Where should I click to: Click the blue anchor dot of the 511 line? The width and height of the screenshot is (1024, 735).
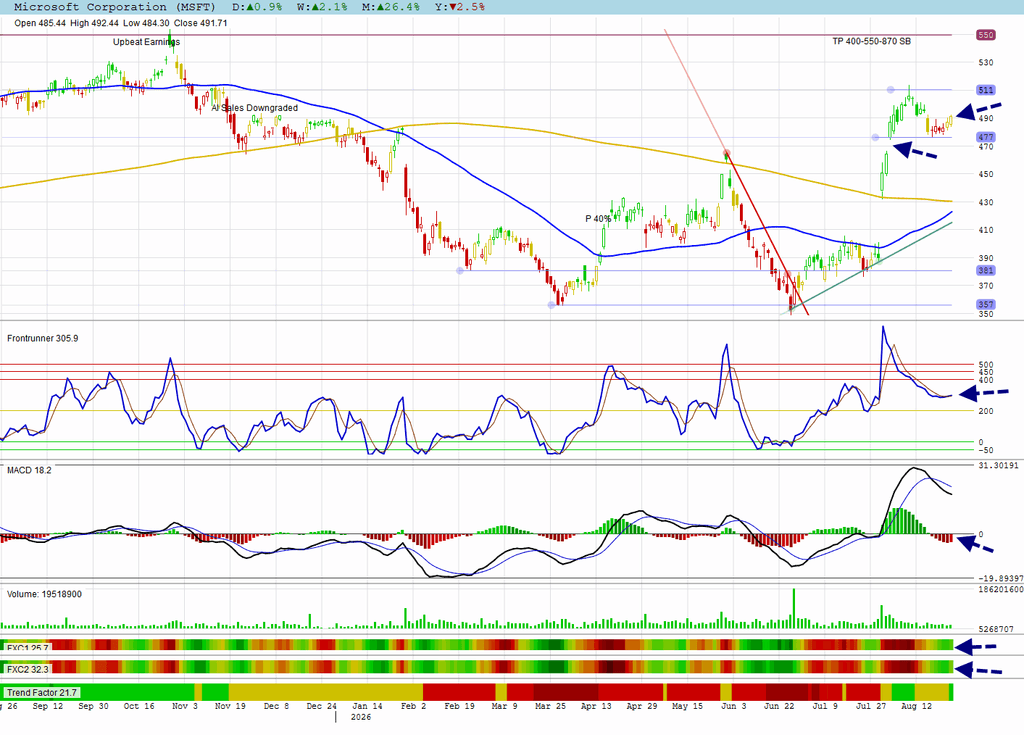tap(890, 90)
